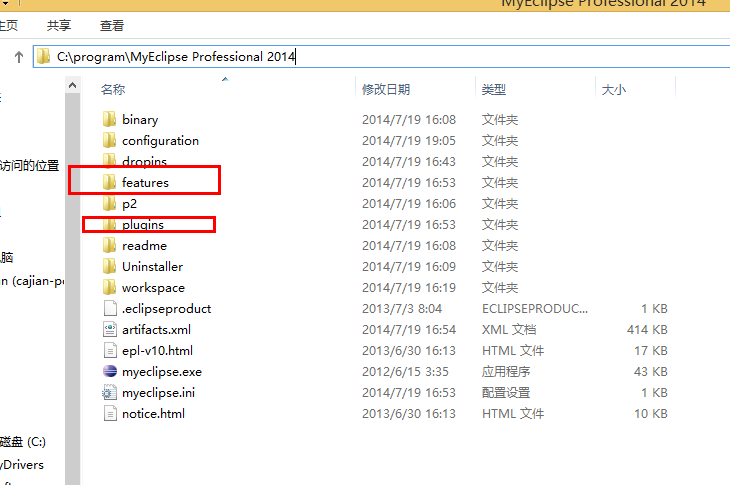Screen dimensions: 730x485
Task: Click the folder icon in address bar
Action: 43,56
